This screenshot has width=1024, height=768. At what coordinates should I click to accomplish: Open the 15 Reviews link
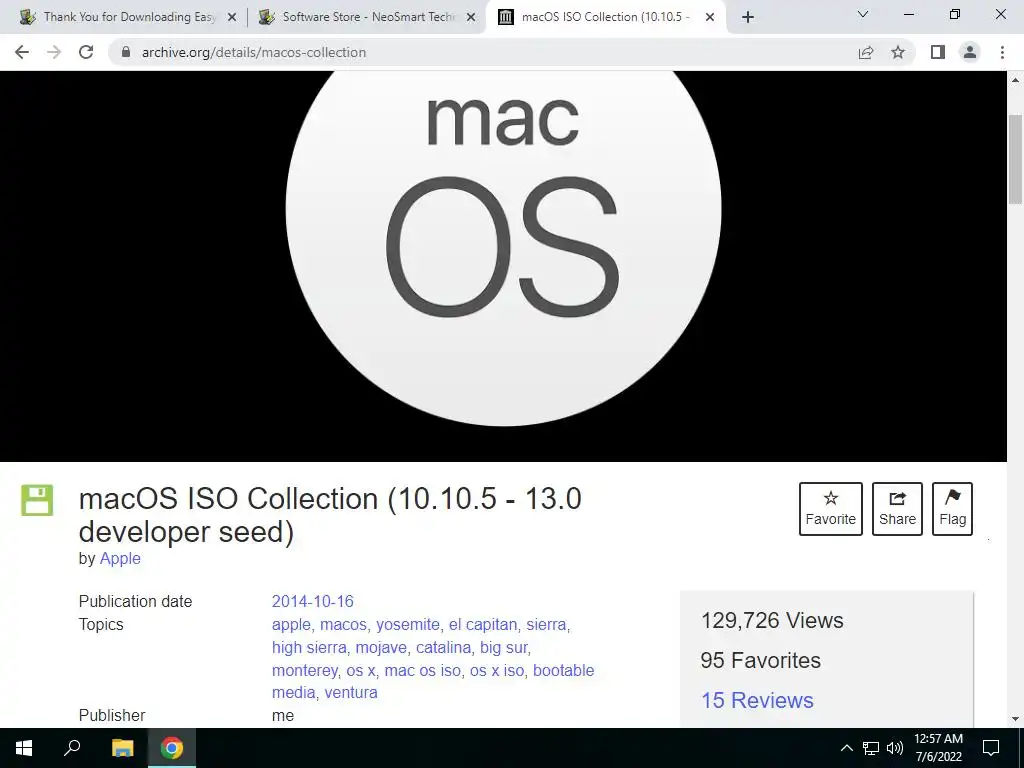point(757,700)
